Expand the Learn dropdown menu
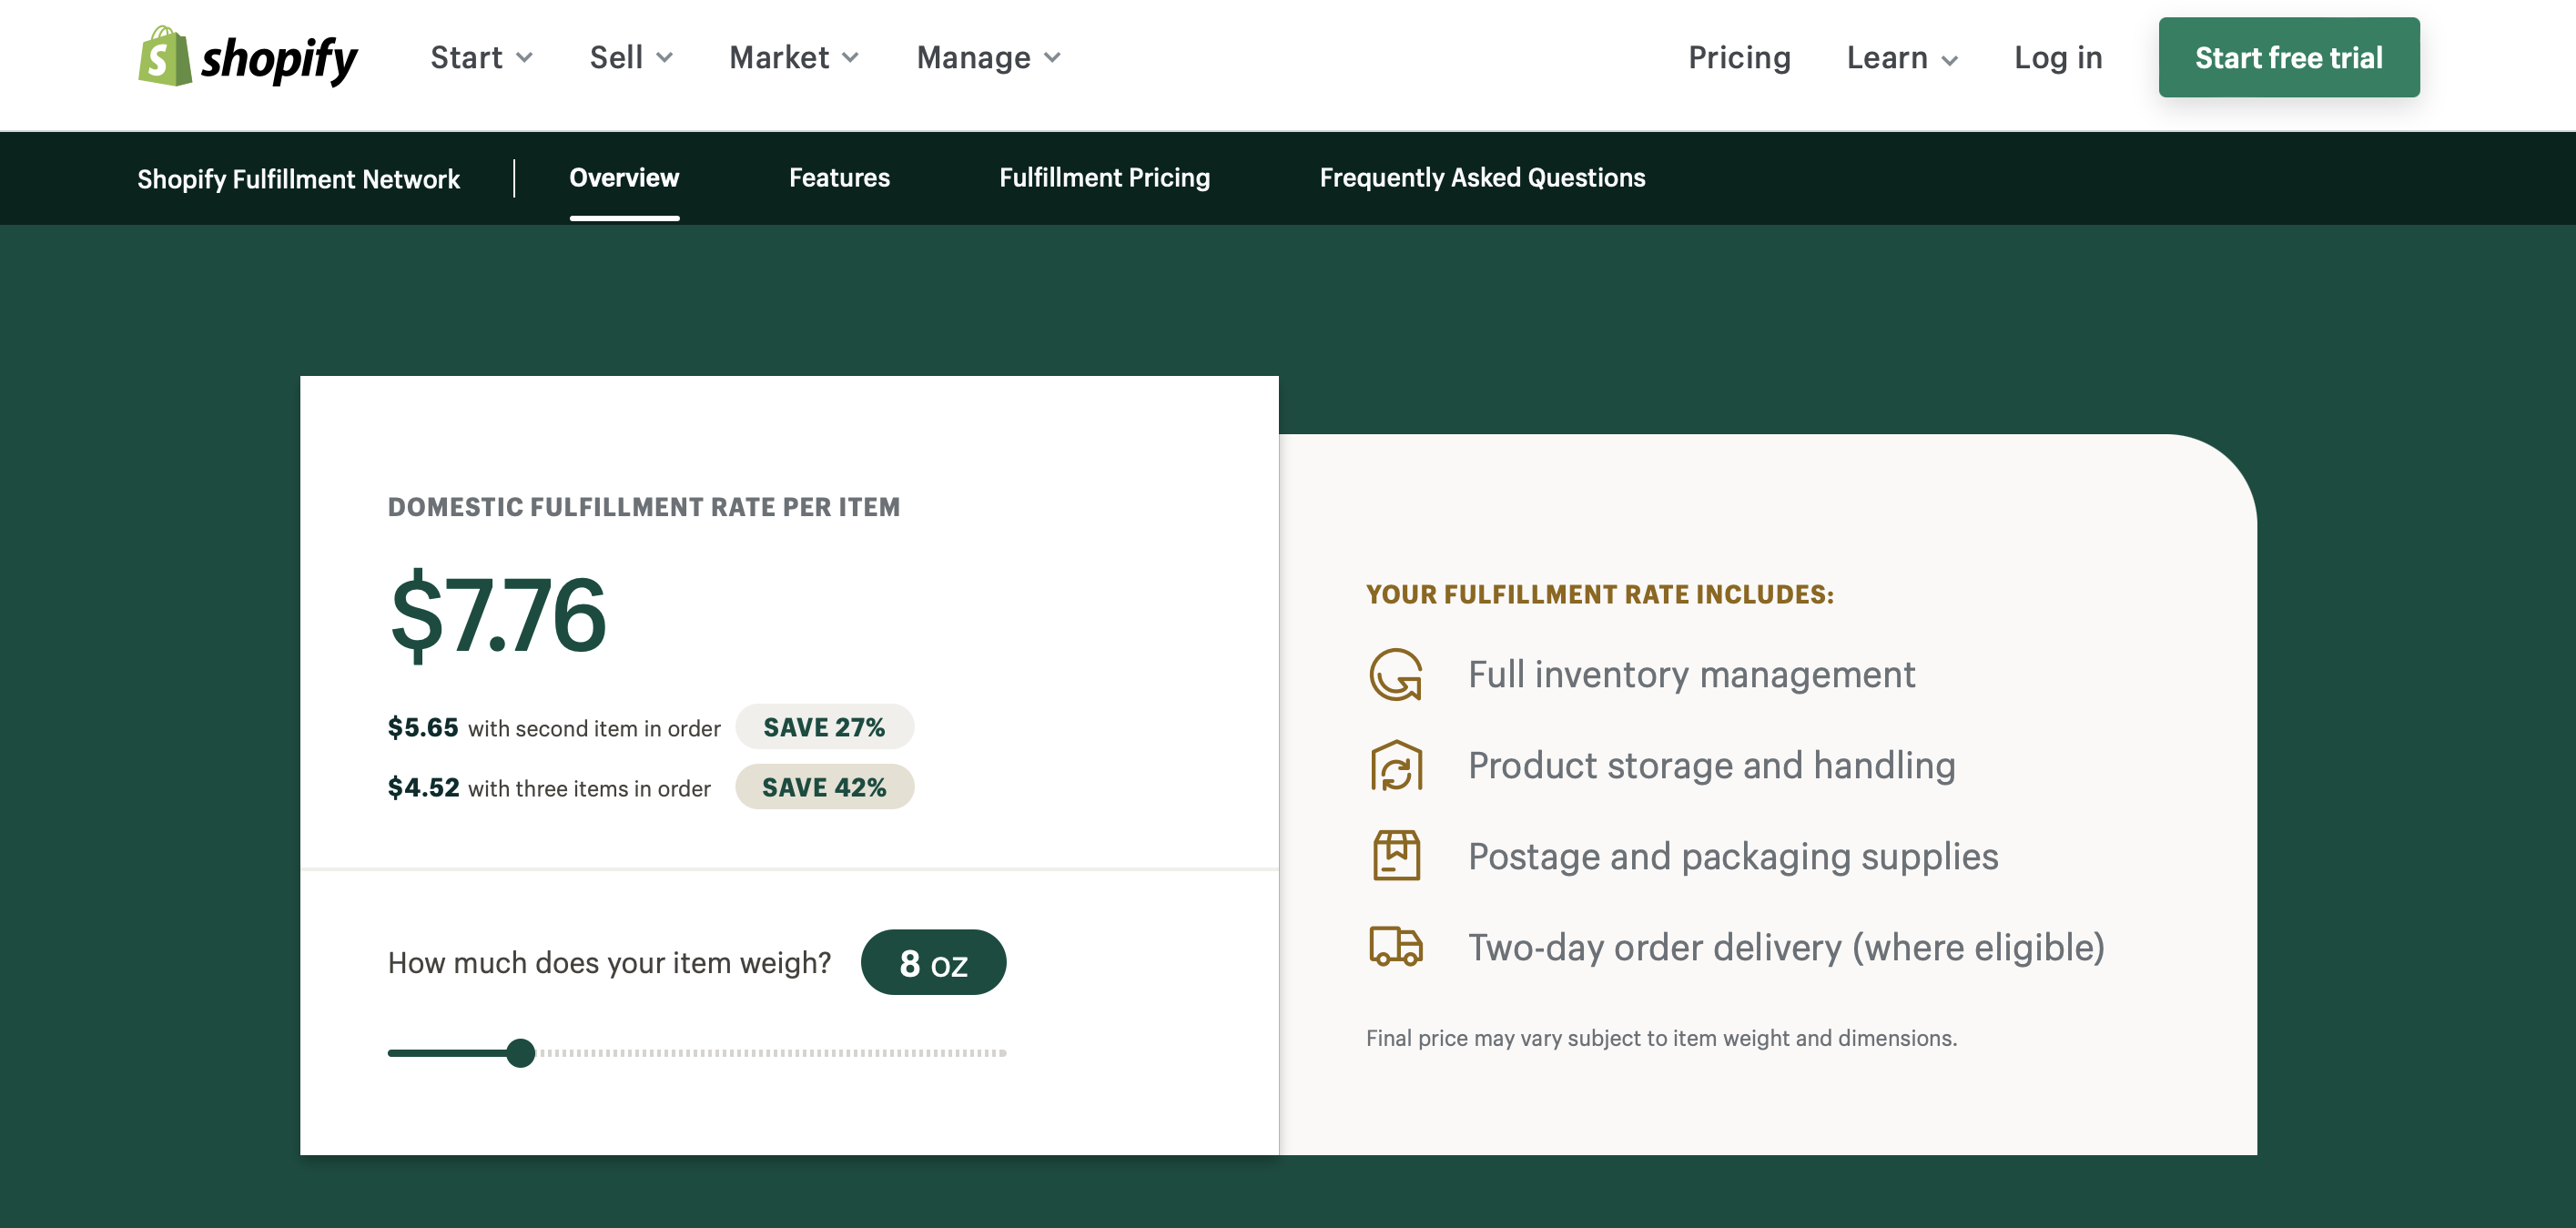The height and width of the screenshot is (1228, 2576). (1902, 58)
